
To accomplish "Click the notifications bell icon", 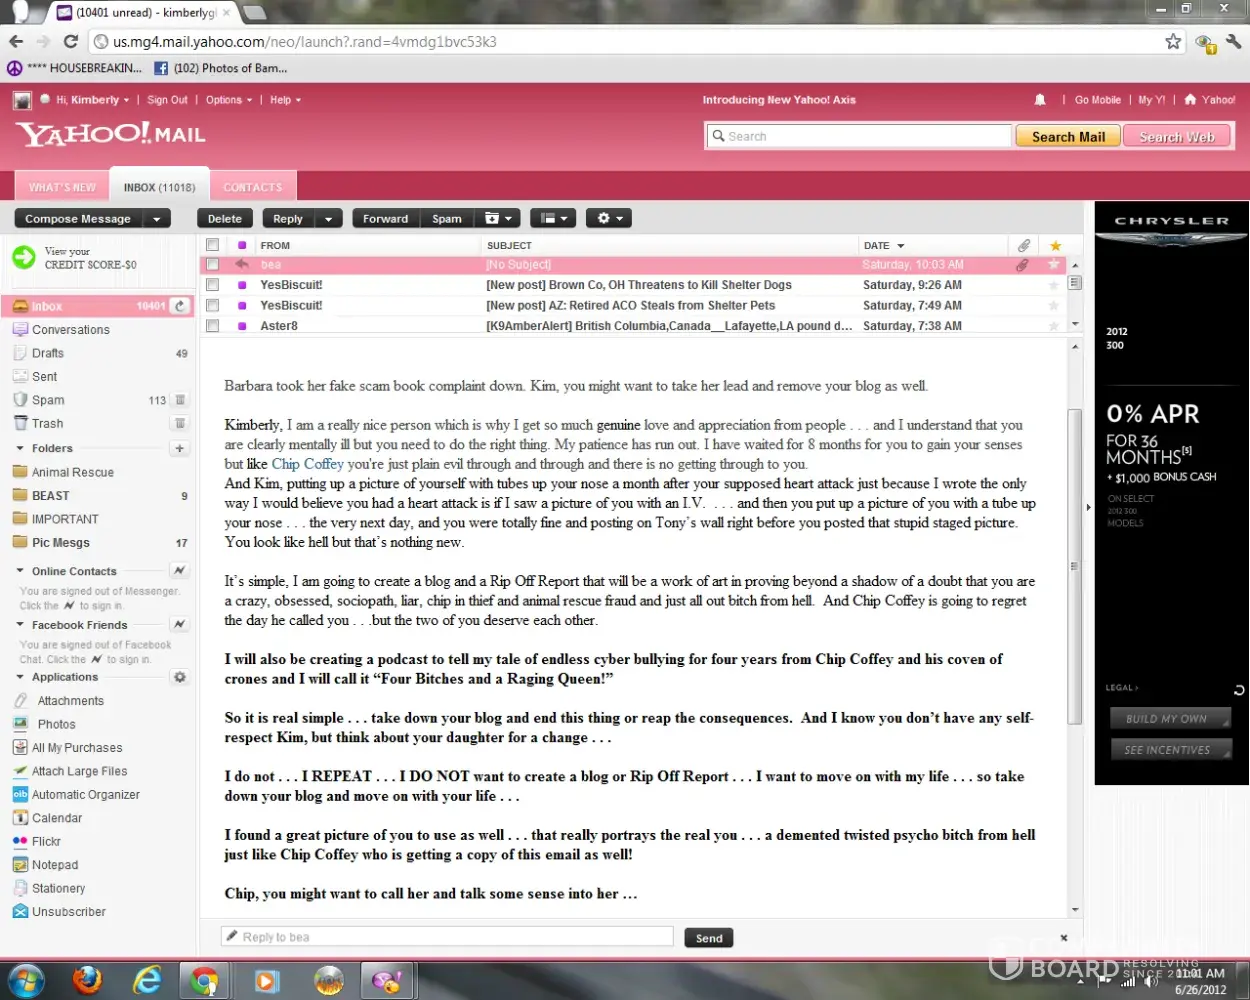I will click(1040, 100).
